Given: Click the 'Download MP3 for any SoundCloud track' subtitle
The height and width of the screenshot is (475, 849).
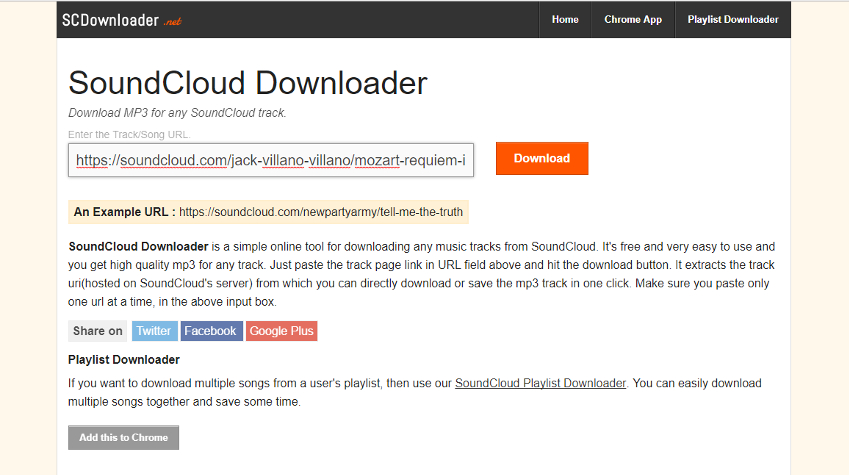Looking at the screenshot, I should click(177, 113).
